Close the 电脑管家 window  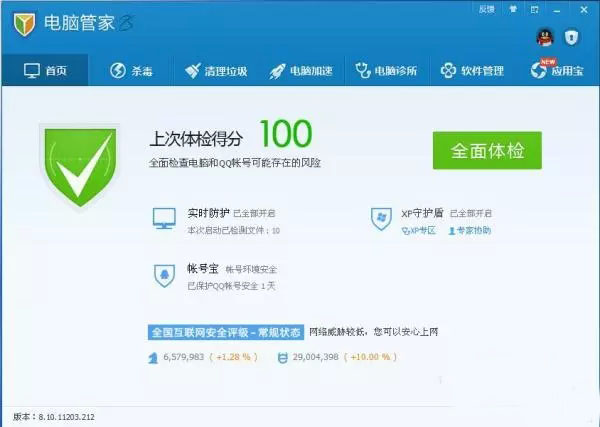tap(584, 10)
